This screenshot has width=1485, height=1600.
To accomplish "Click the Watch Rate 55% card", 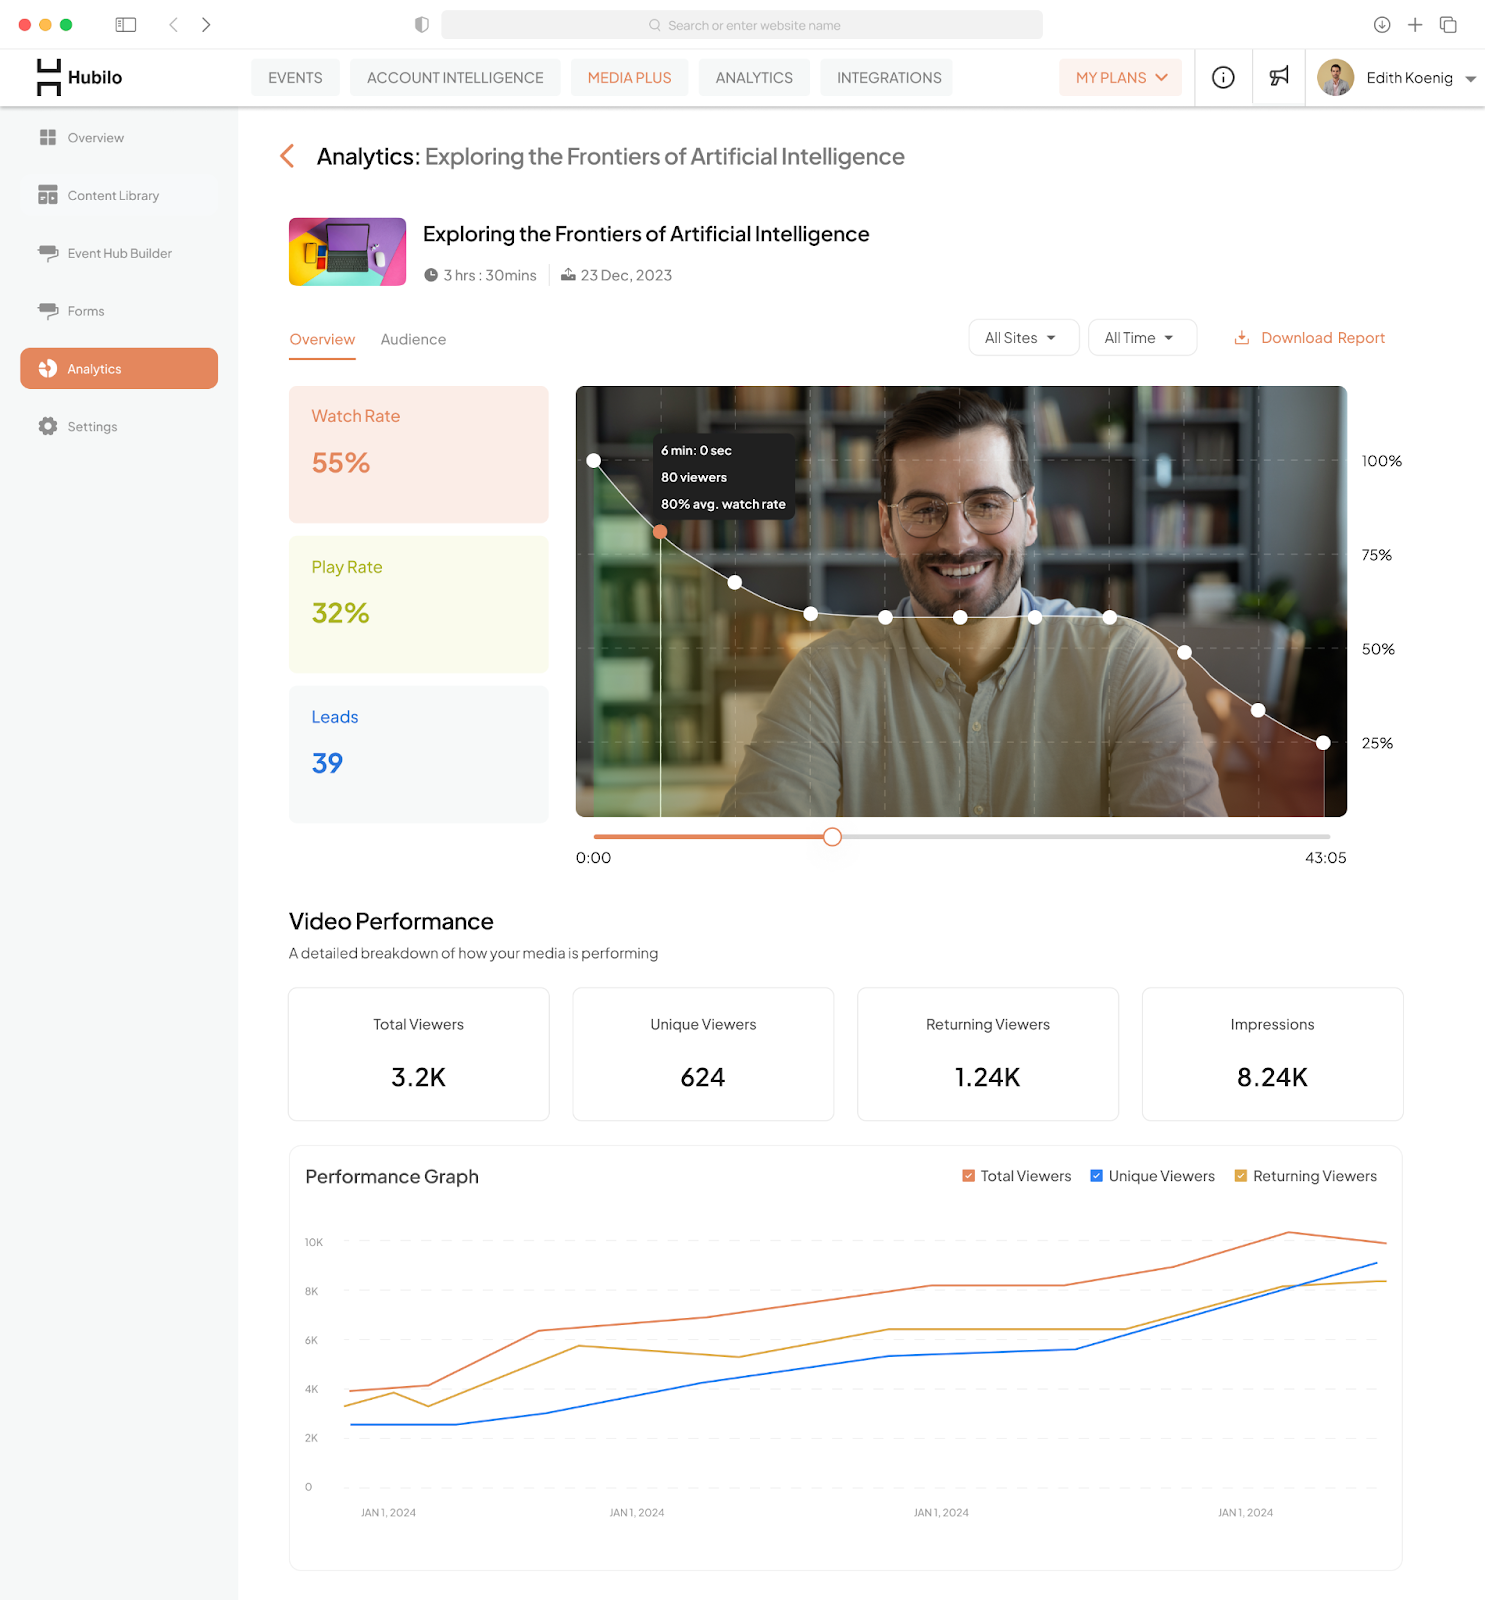I will (x=419, y=454).
